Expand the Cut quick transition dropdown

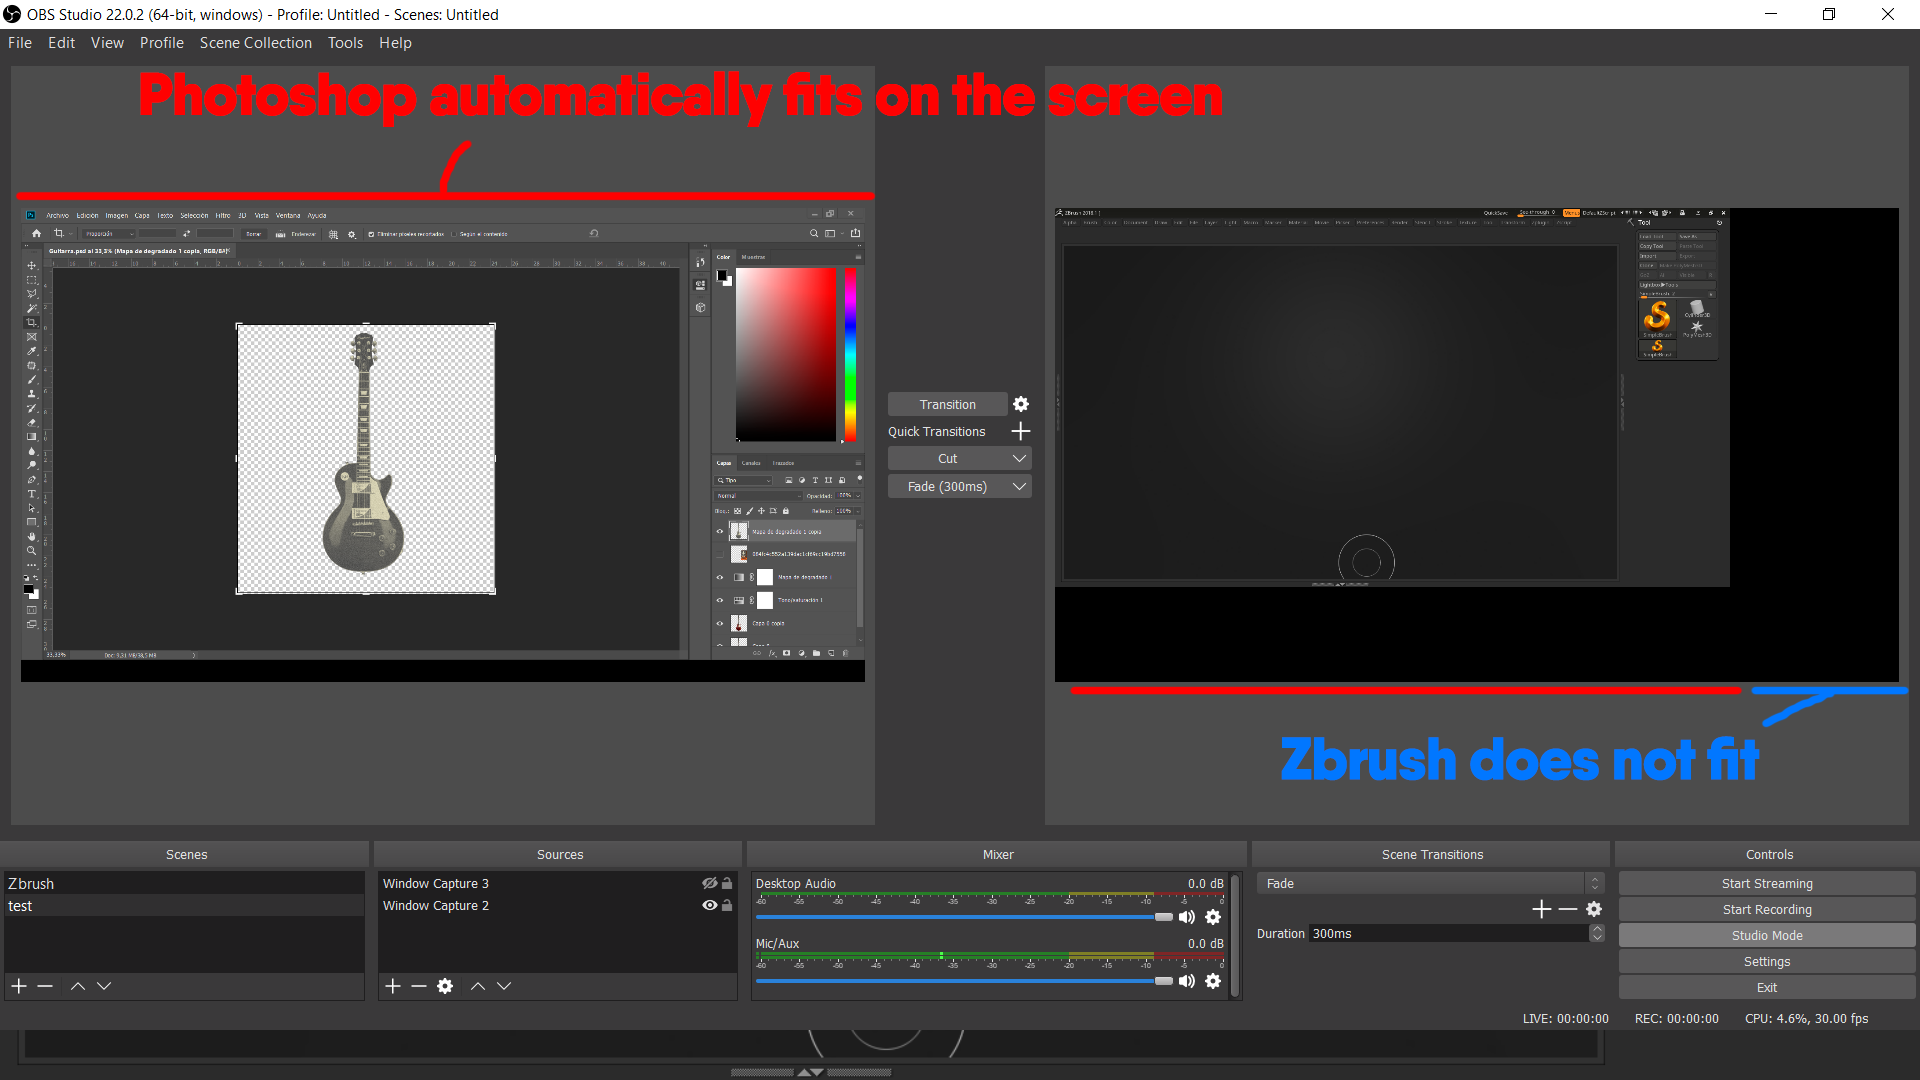(x=1019, y=458)
